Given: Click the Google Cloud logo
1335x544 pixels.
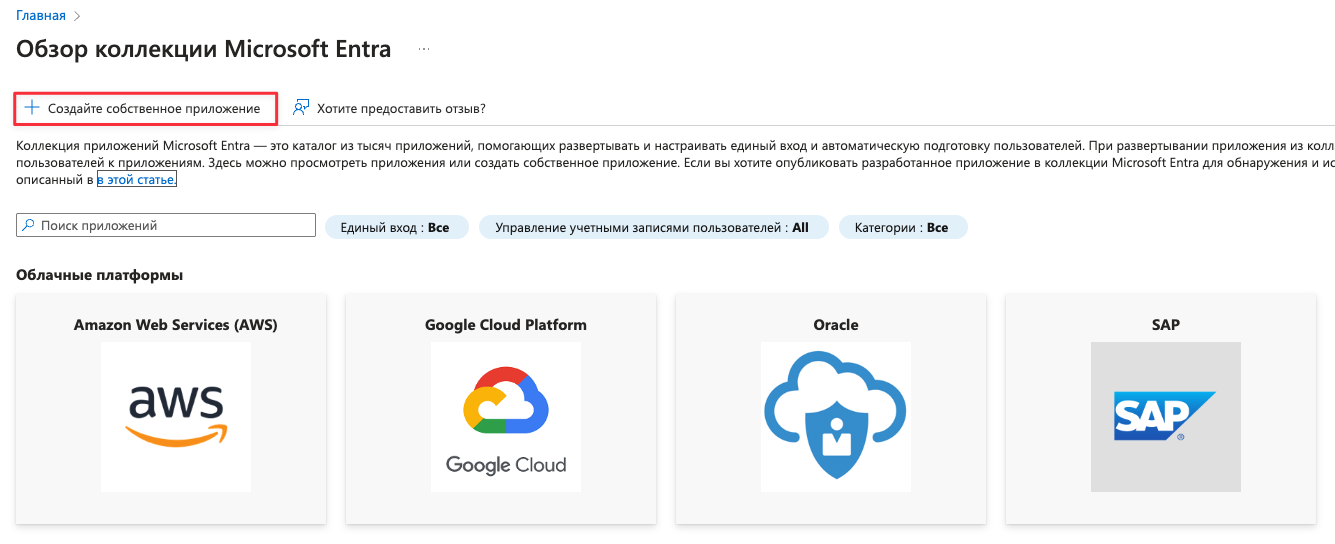Looking at the screenshot, I should [x=506, y=416].
